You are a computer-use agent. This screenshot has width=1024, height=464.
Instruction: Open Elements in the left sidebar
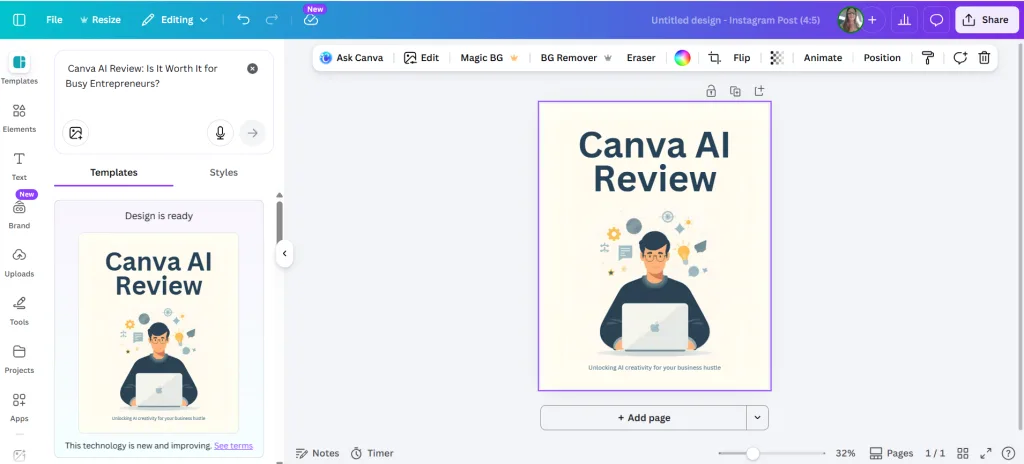[19, 118]
